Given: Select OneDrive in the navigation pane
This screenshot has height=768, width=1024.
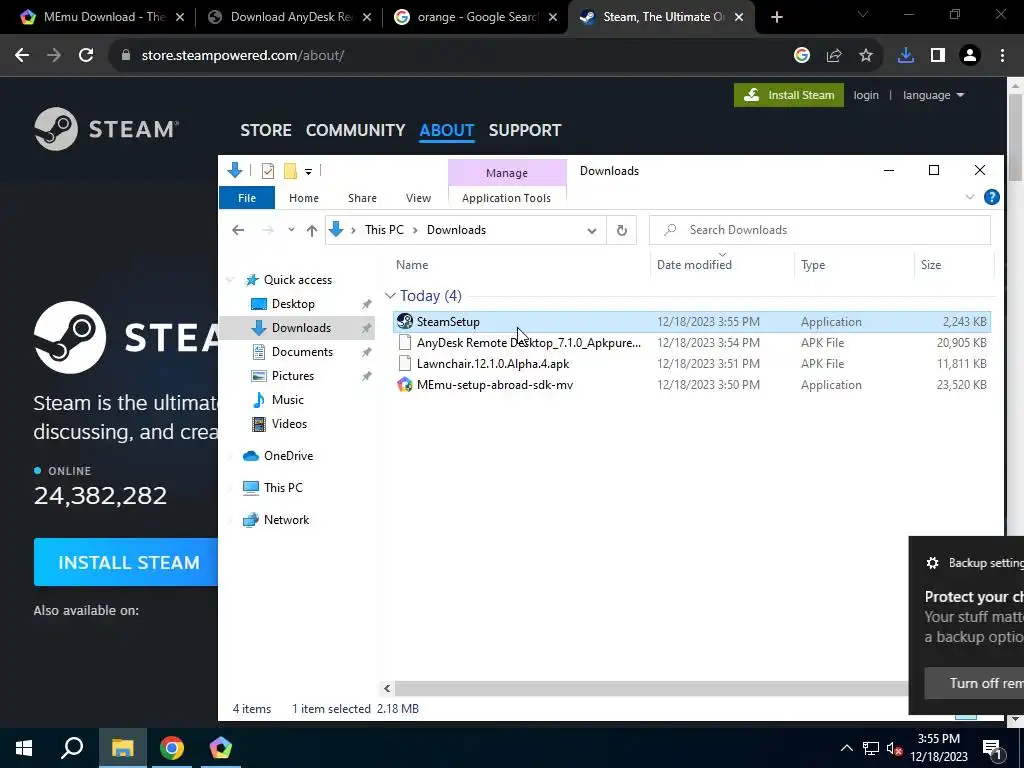Looking at the screenshot, I should pyautogui.click(x=288, y=456).
